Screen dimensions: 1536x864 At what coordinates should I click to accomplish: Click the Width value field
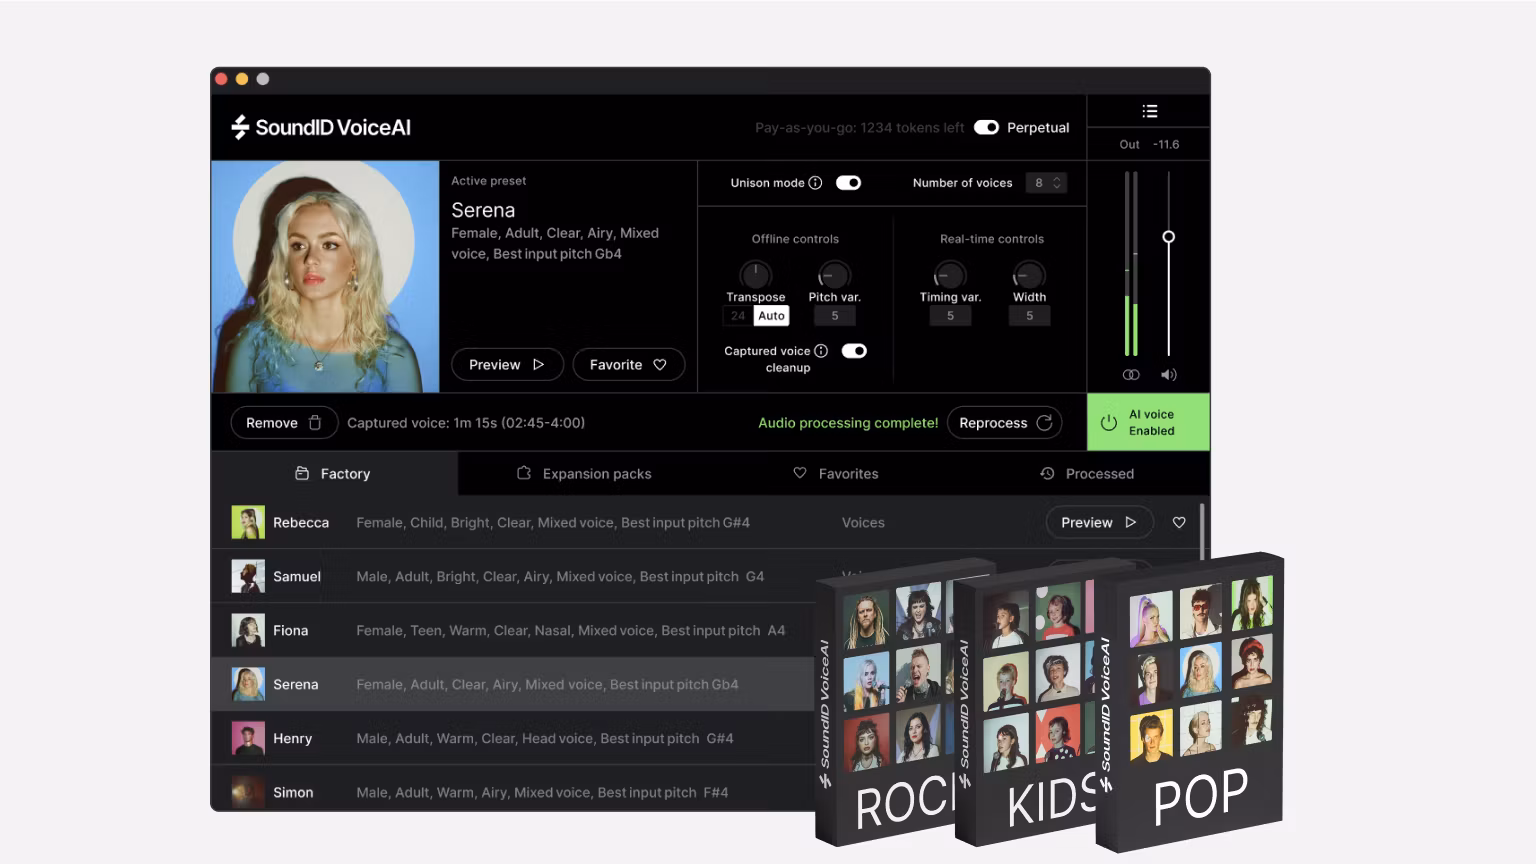click(x=1029, y=316)
